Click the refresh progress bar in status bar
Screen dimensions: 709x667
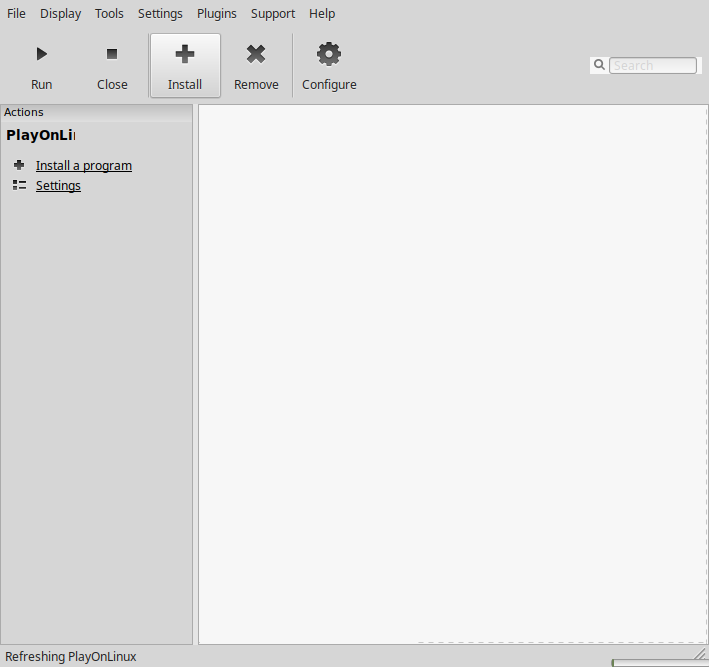coord(660,663)
